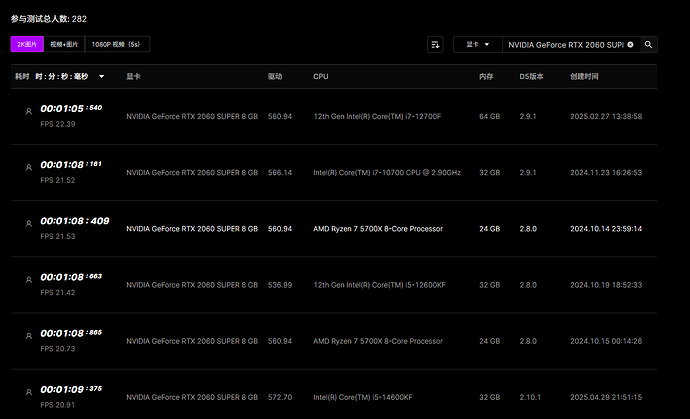This screenshot has height=419, width=690.
Task: Click the user icon beside 00:01:08:409
Action: click(x=29, y=224)
